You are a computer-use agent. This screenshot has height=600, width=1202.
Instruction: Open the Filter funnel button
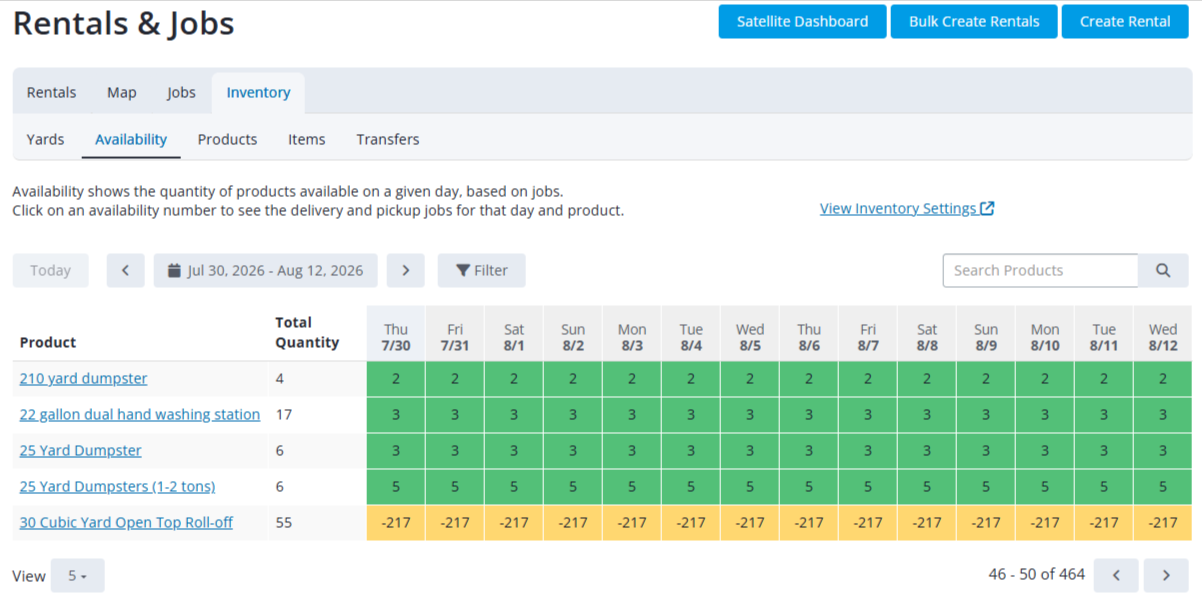click(481, 270)
